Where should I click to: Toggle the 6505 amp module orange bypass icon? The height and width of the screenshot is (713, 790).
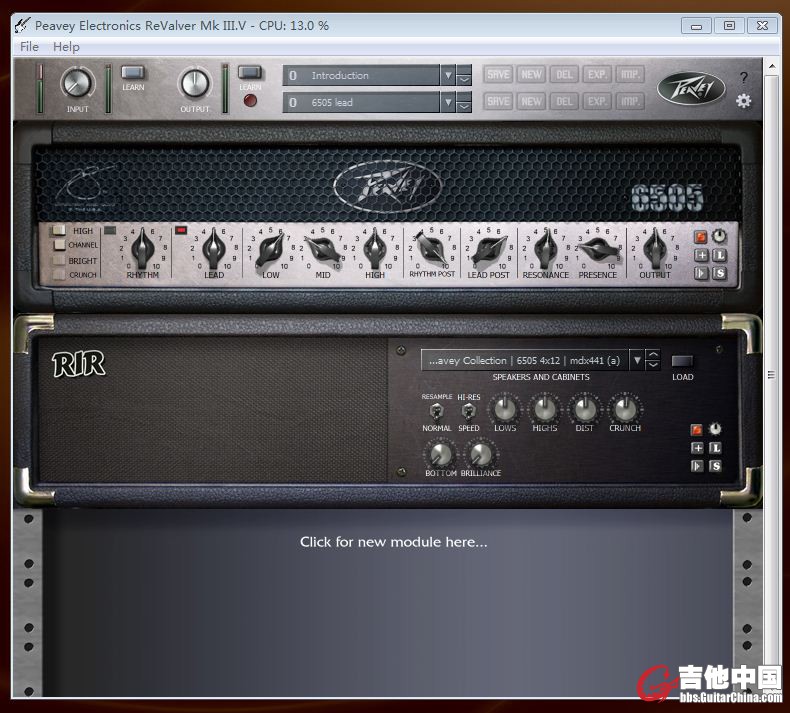click(x=701, y=237)
